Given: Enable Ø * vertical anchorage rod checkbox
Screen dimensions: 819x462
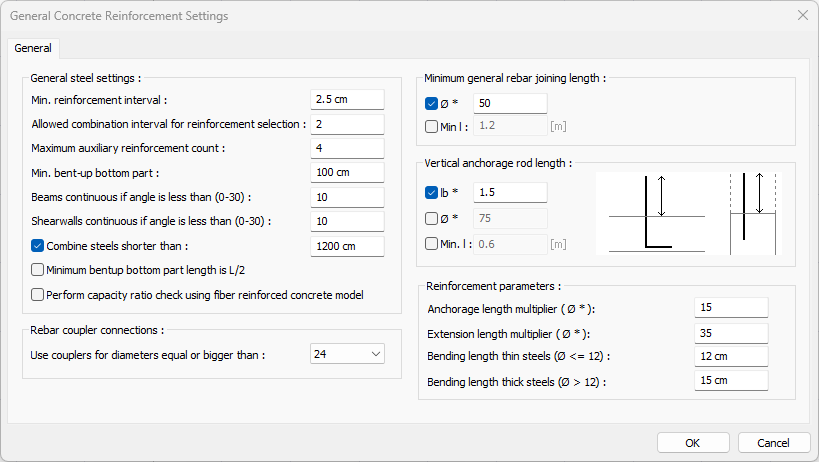Looking at the screenshot, I should click(431, 218).
